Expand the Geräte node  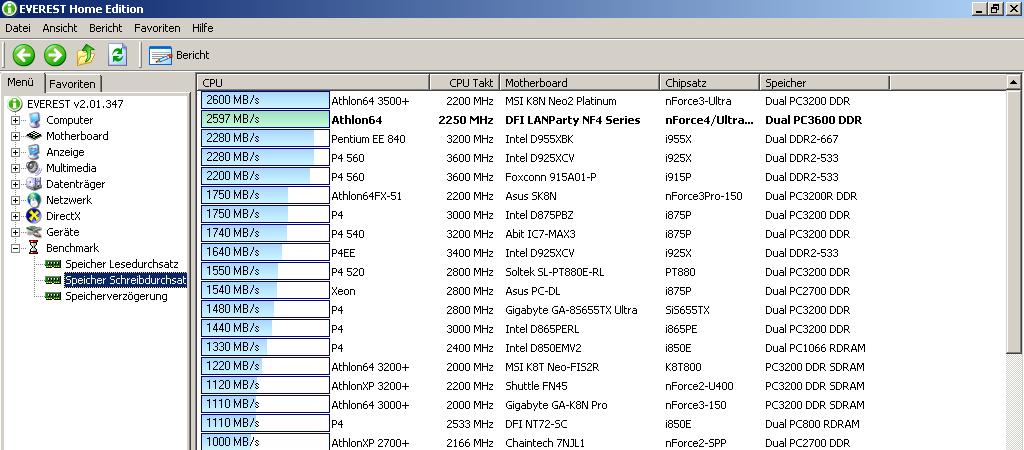[x=15, y=232]
